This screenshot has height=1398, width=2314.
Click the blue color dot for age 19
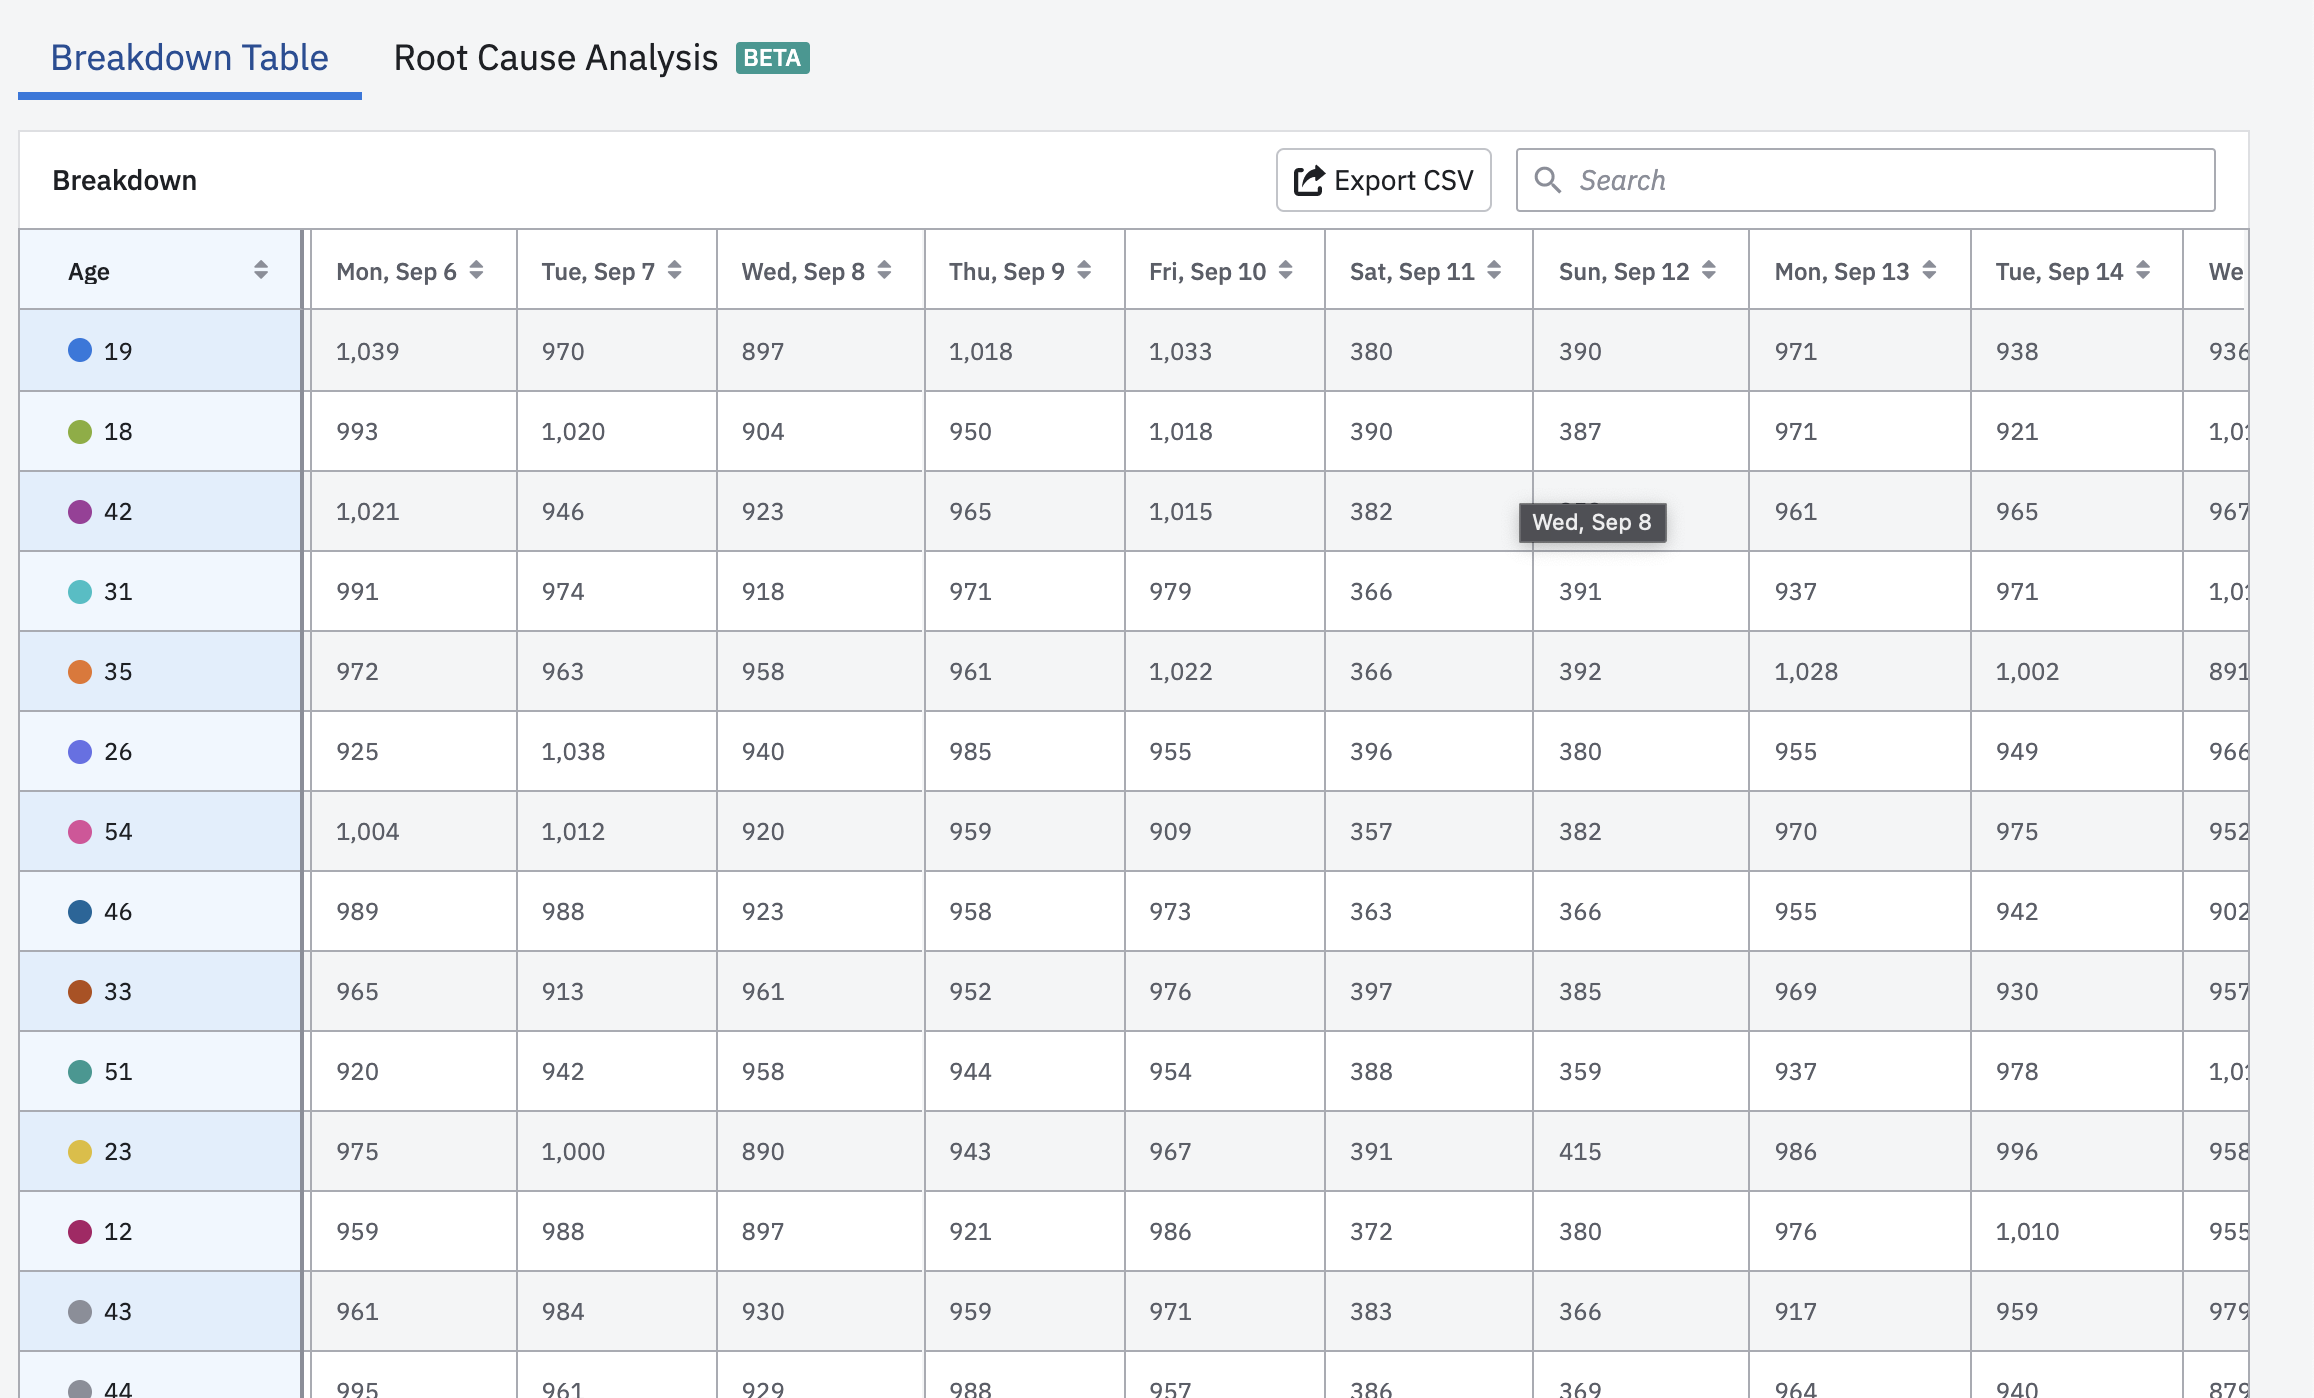pos(80,350)
